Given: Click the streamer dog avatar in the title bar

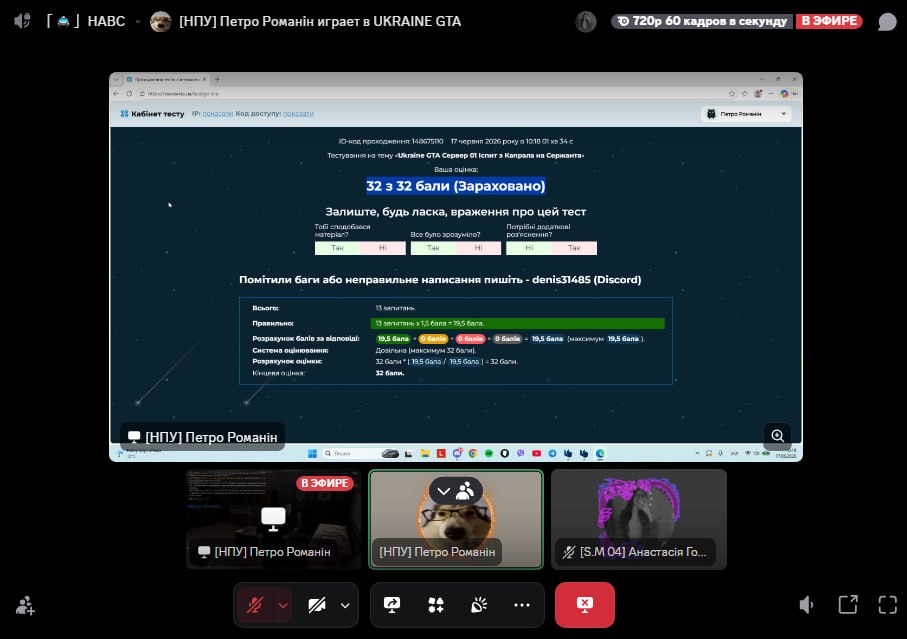Looking at the screenshot, I should coord(160,21).
